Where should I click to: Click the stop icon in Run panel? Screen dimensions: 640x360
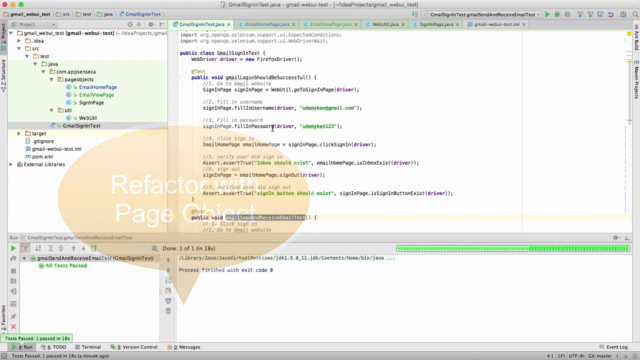pos(13,271)
